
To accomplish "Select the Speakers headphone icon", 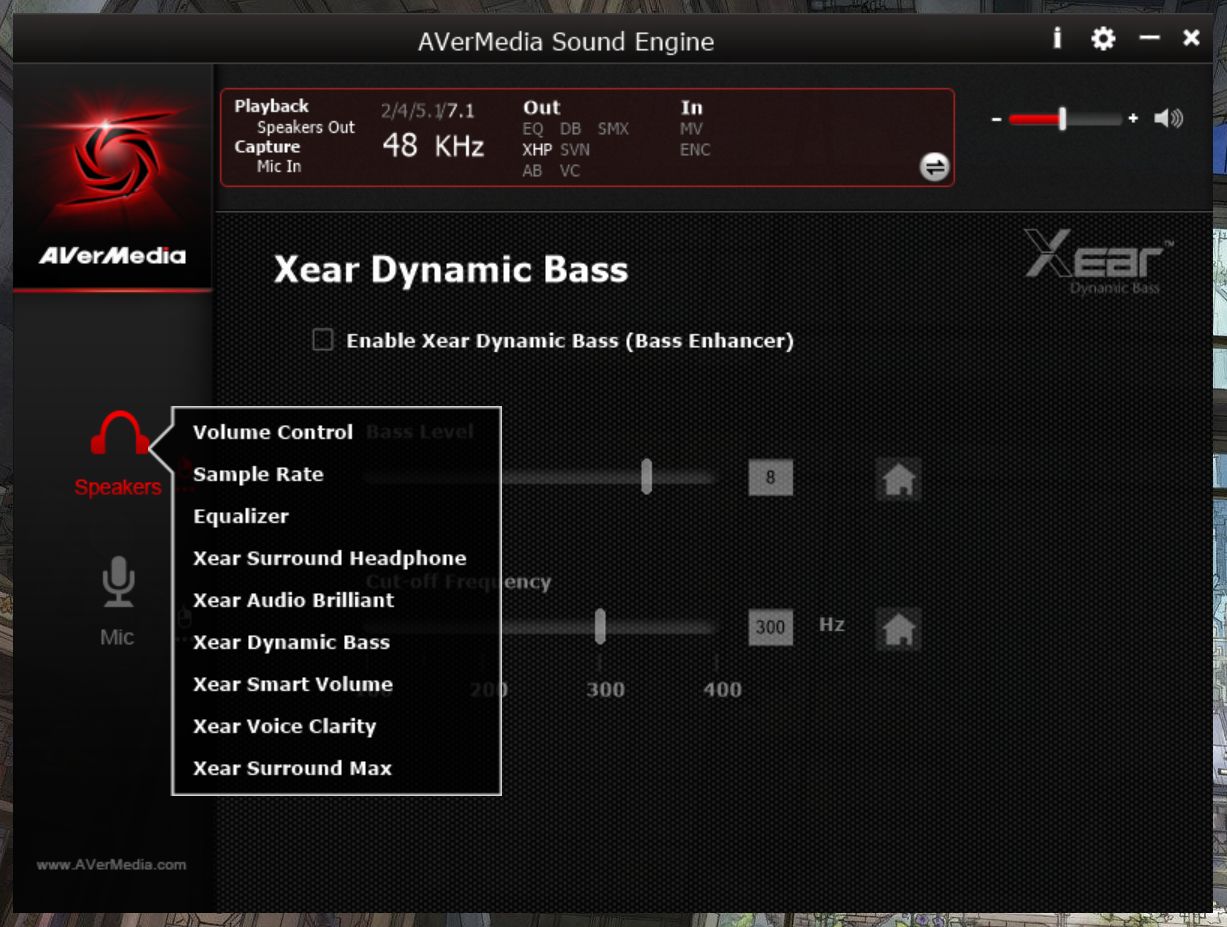I will coord(120,433).
